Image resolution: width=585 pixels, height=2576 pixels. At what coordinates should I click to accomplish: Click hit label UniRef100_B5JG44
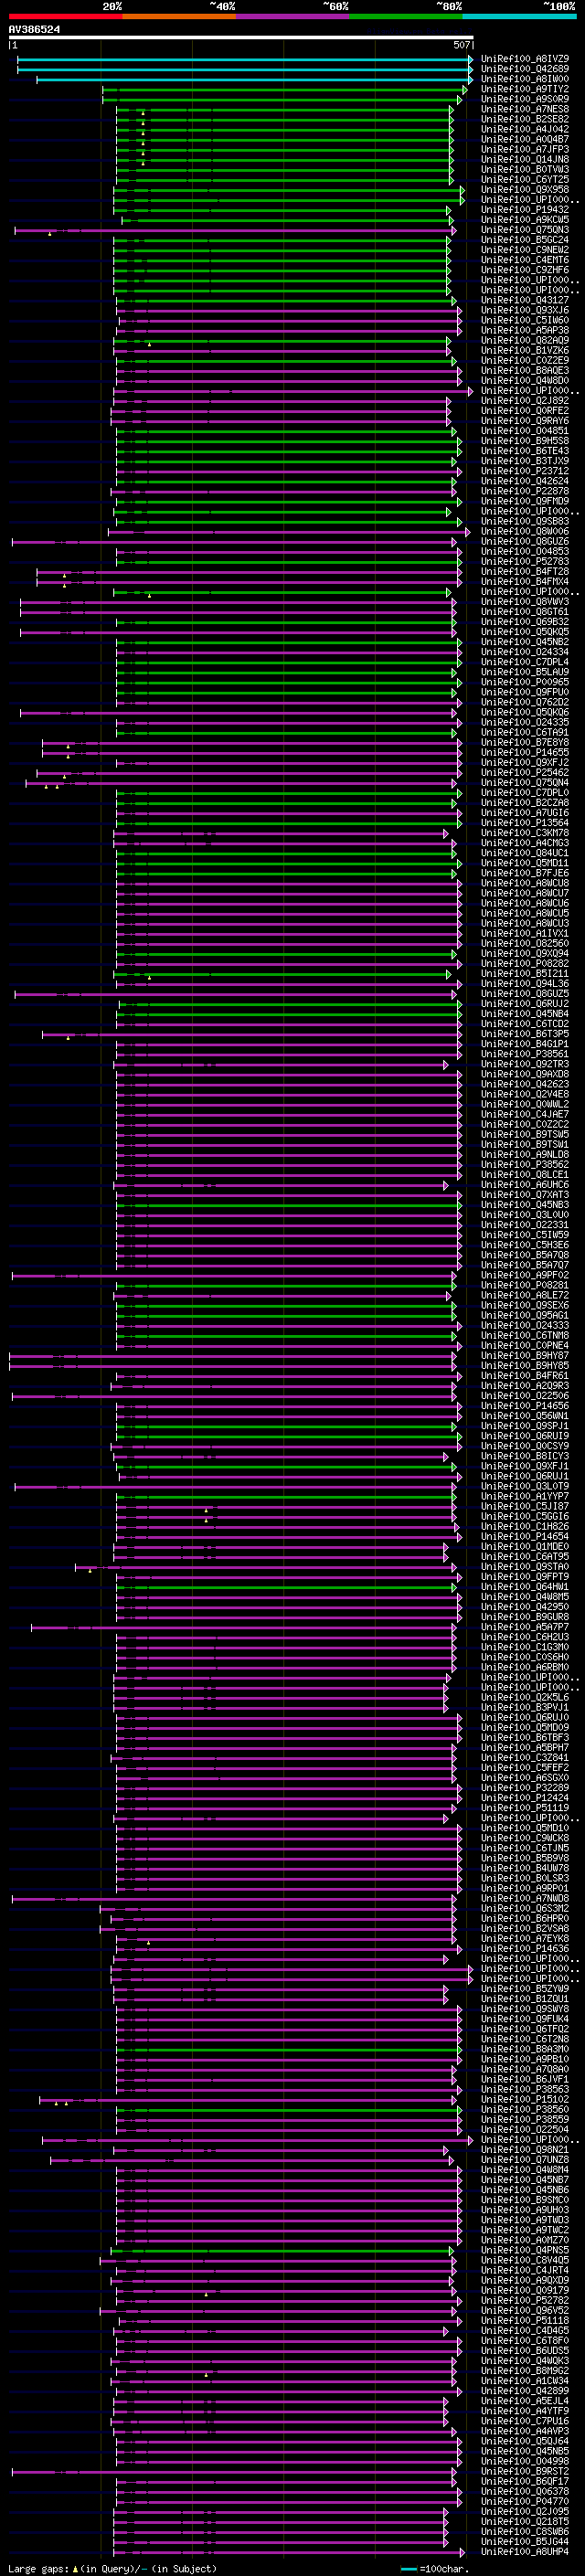tap(525, 2542)
